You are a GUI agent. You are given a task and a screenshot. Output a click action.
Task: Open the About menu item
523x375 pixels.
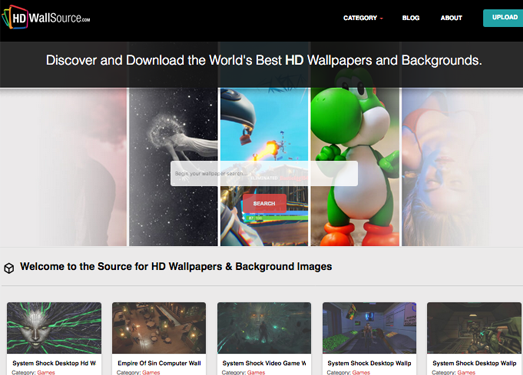pos(451,18)
